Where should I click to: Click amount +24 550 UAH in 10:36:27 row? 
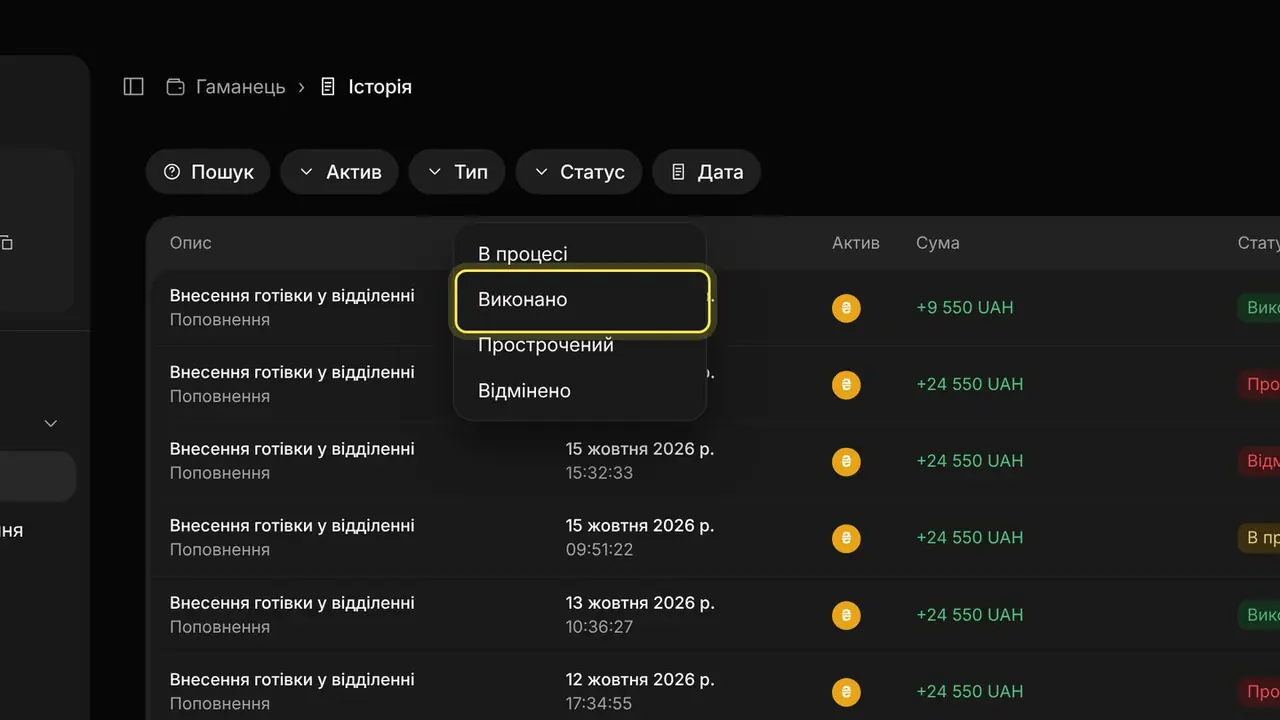[x=969, y=615]
